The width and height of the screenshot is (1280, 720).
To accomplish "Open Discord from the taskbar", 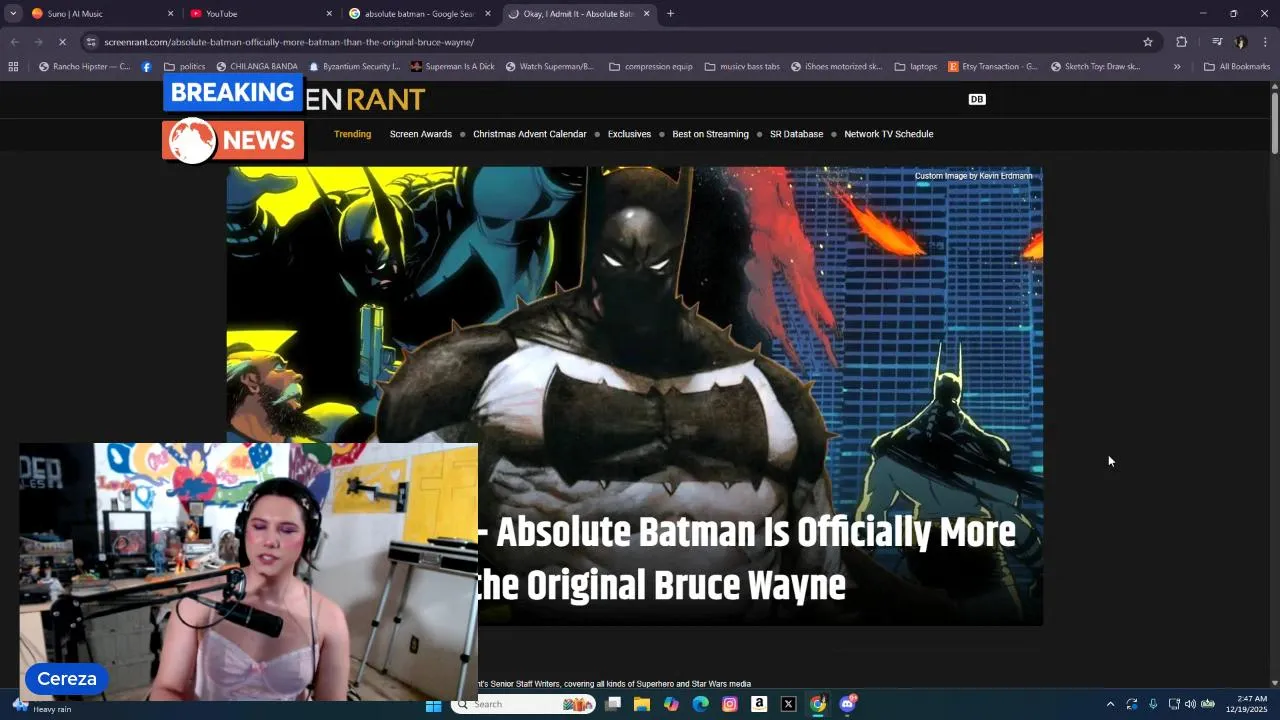I will tap(848, 704).
